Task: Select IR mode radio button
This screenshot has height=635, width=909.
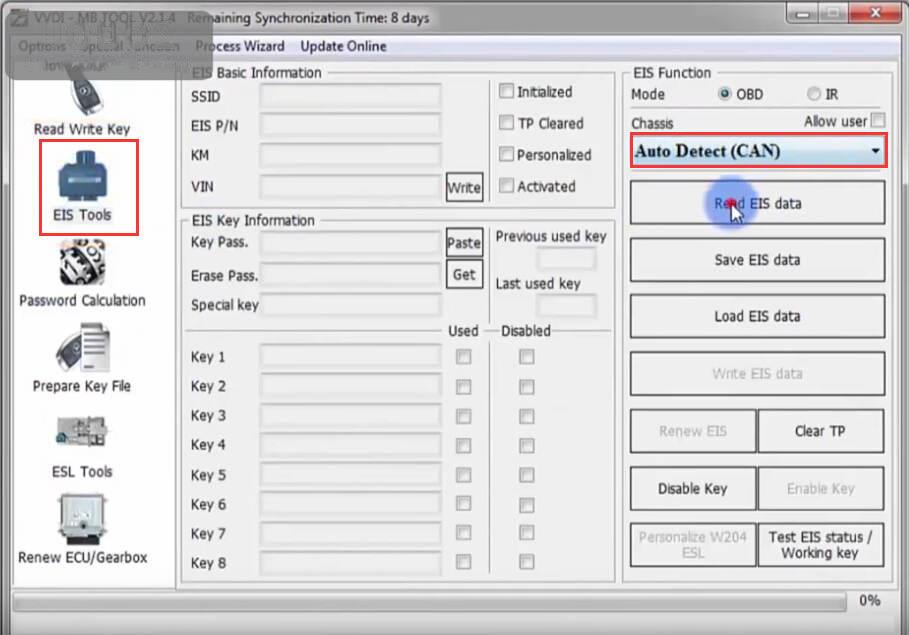Action: (x=814, y=93)
